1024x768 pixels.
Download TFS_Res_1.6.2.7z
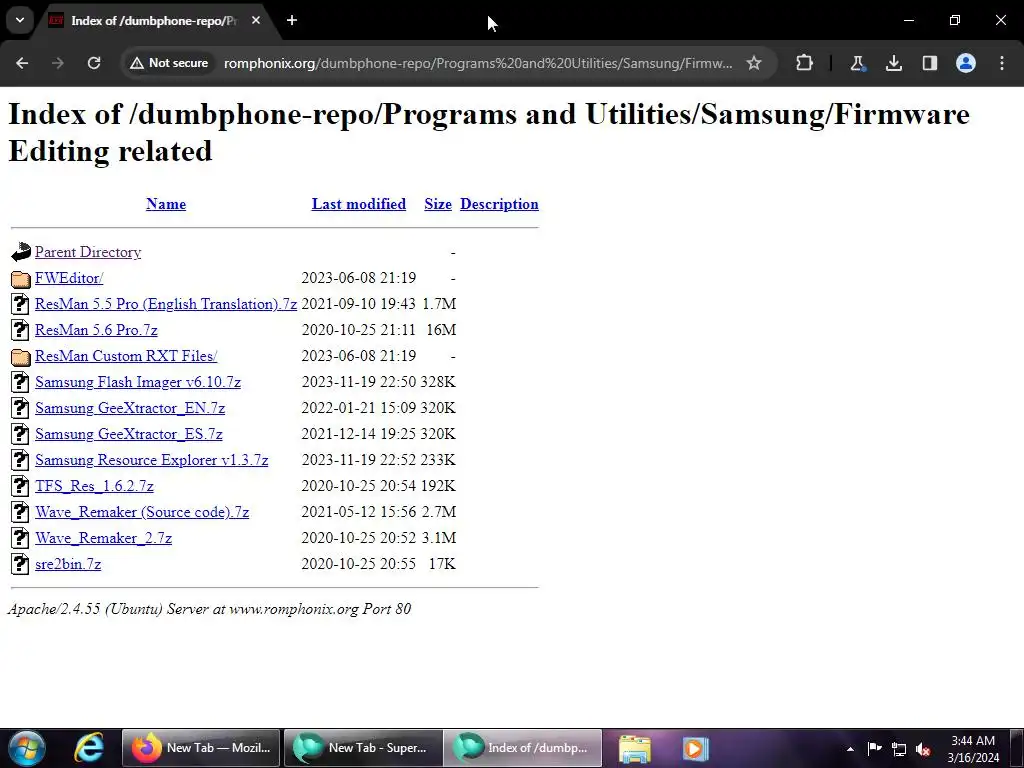pos(94,487)
